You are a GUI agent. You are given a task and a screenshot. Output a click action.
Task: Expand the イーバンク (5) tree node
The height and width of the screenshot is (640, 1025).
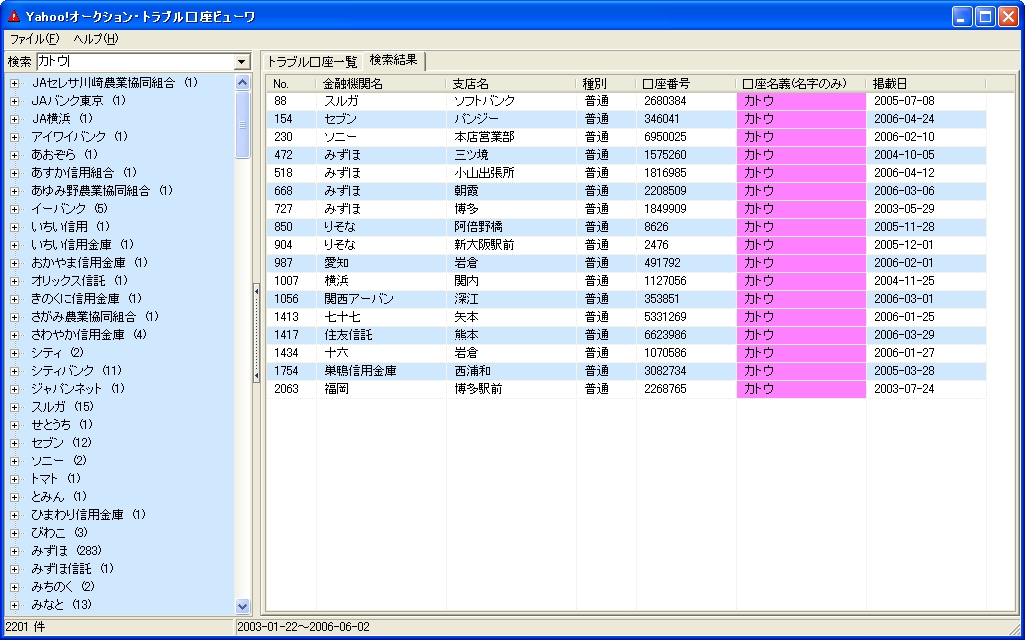(x=14, y=209)
